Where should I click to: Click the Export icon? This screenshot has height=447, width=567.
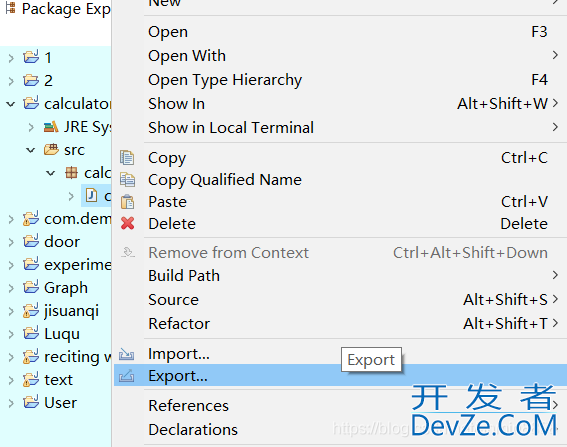[x=127, y=376]
